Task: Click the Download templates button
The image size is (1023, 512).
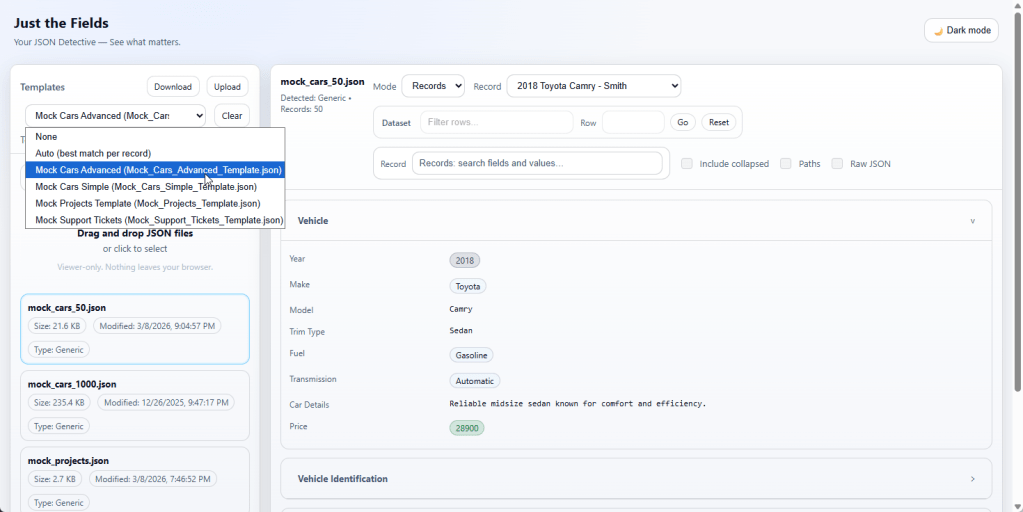Action: [x=173, y=87]
